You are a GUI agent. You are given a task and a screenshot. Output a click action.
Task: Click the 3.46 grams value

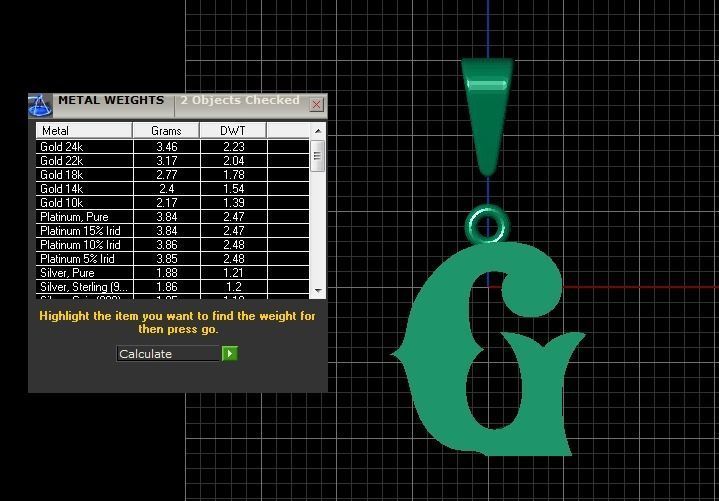coord(166,147)
